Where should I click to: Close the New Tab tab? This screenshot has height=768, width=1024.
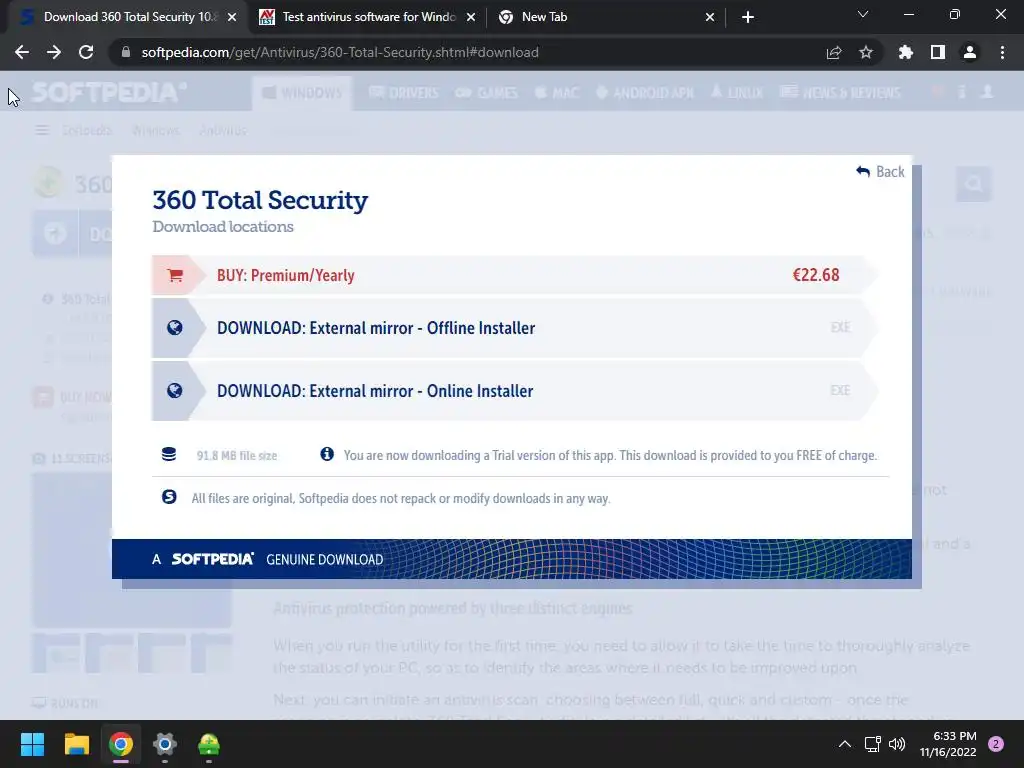pos(710,17)
